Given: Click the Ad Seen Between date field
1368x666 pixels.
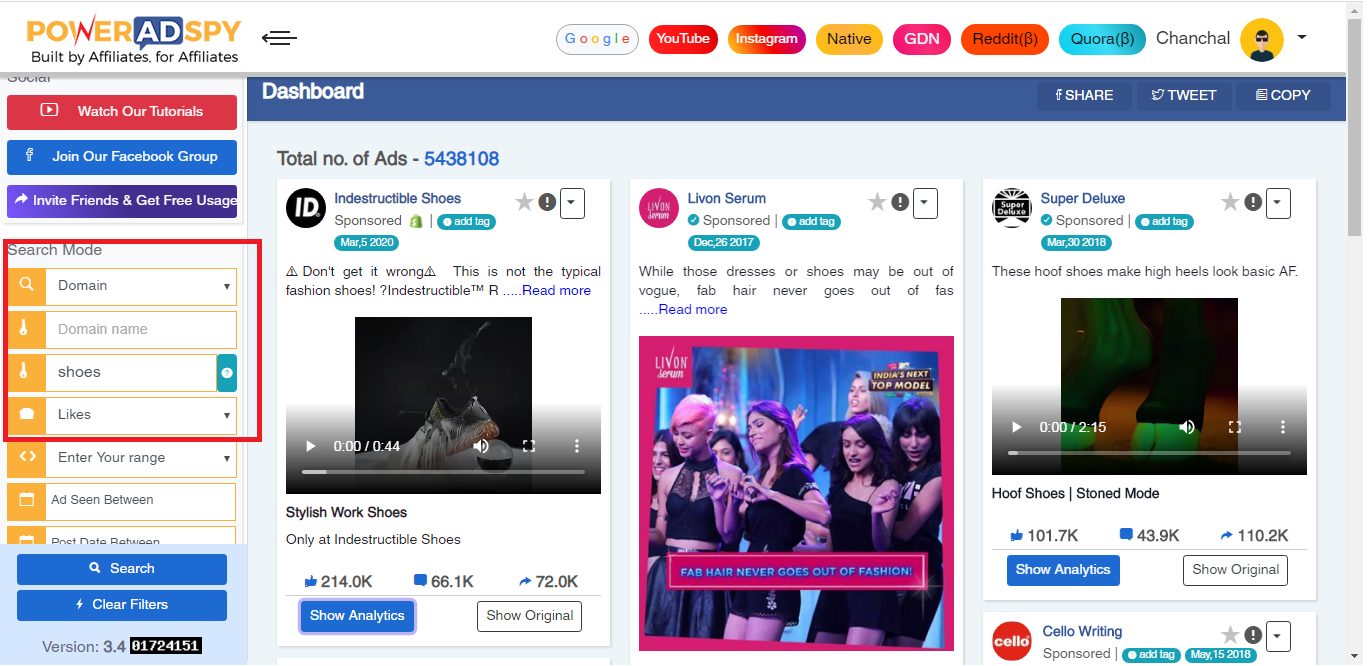Looking at the screenshot, I should [x=140, y=501].
